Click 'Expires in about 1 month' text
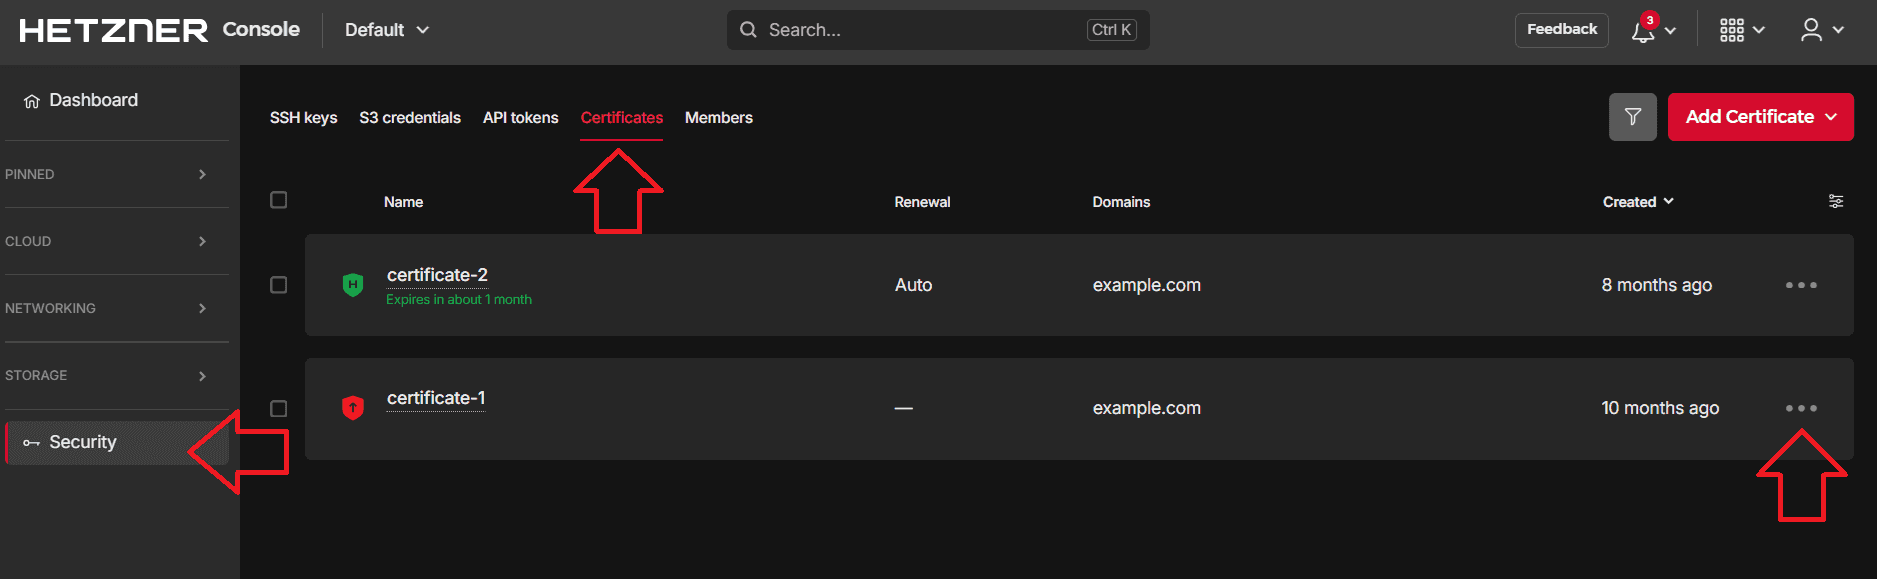This screenshot has width=1877, height=579. pyautogui.click(x=459, y=300)
